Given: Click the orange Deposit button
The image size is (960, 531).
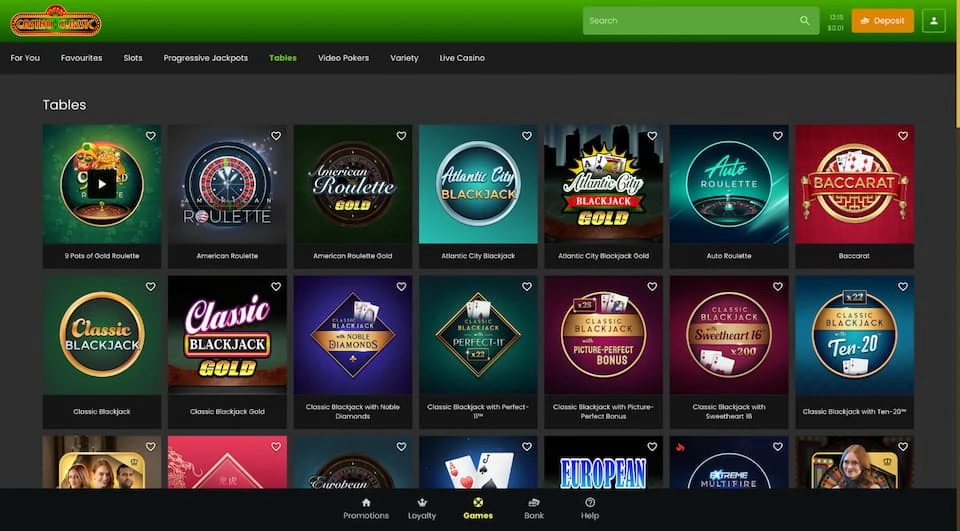Looking at the screenshot, I should 882,21.
